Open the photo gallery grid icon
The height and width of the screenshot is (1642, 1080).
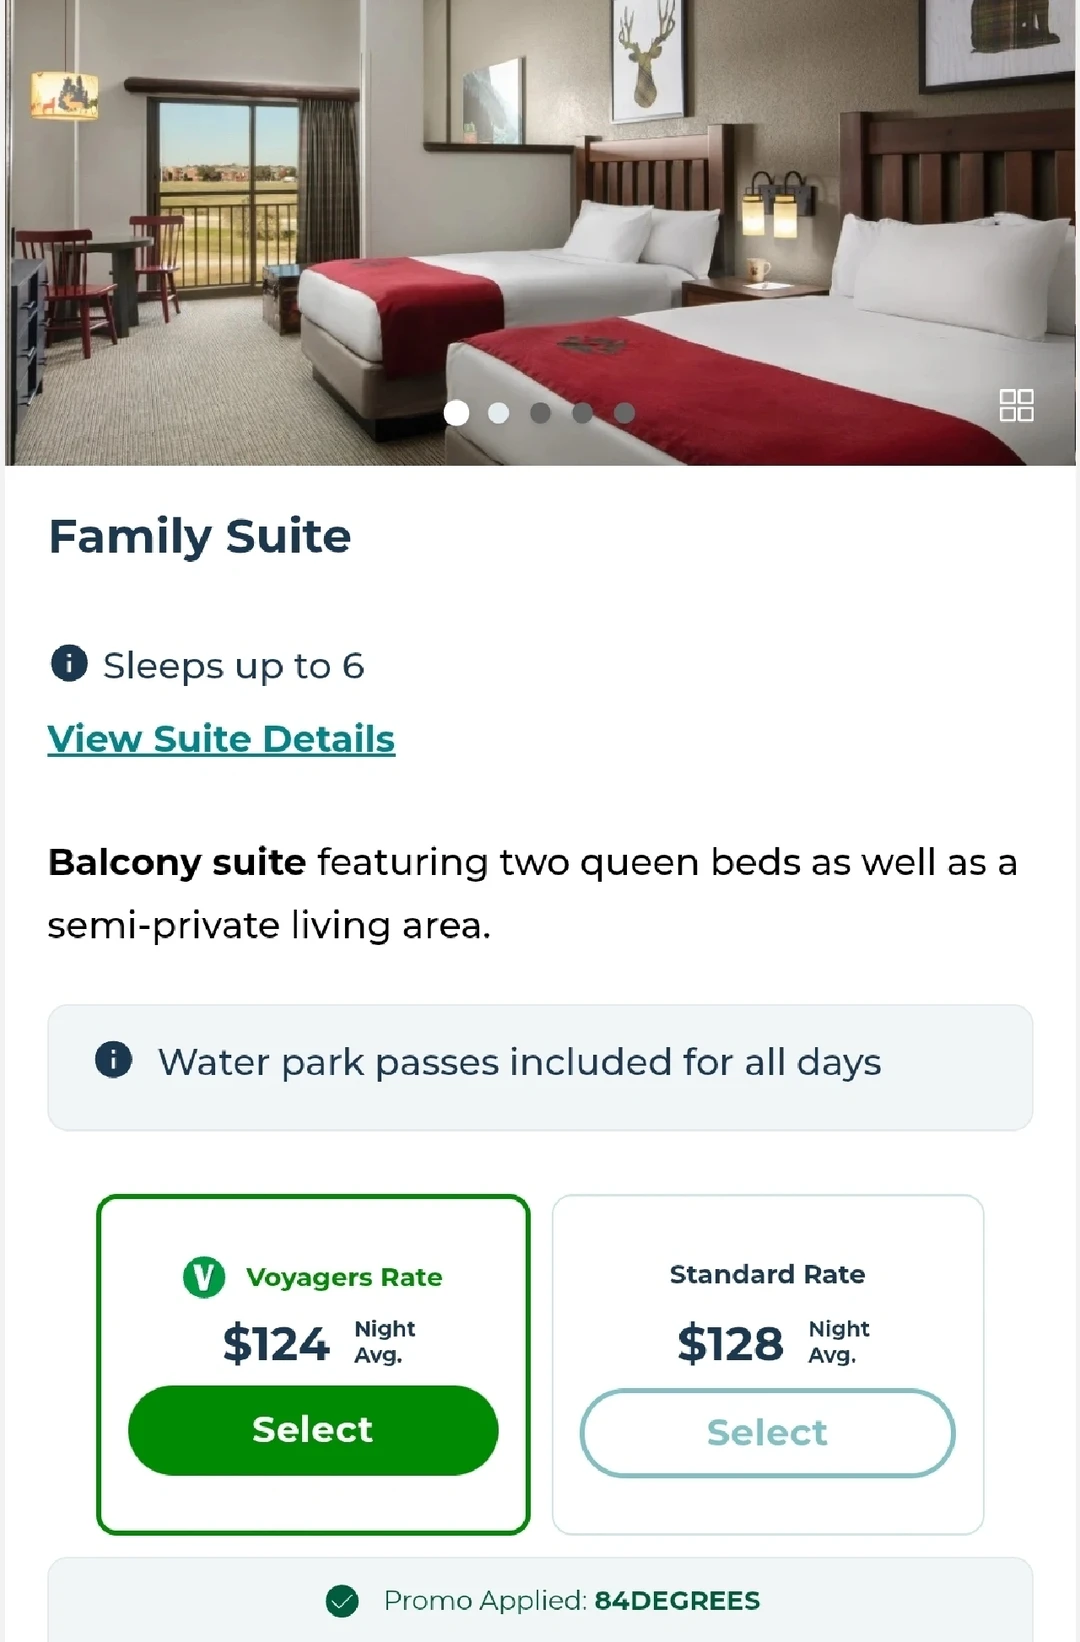1016,405
